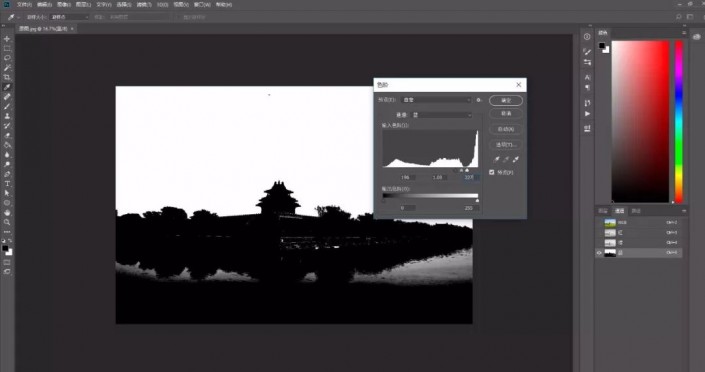This screenshot has height=372, width=705.
Task: Open the Image menu
Action: (64, 4)
